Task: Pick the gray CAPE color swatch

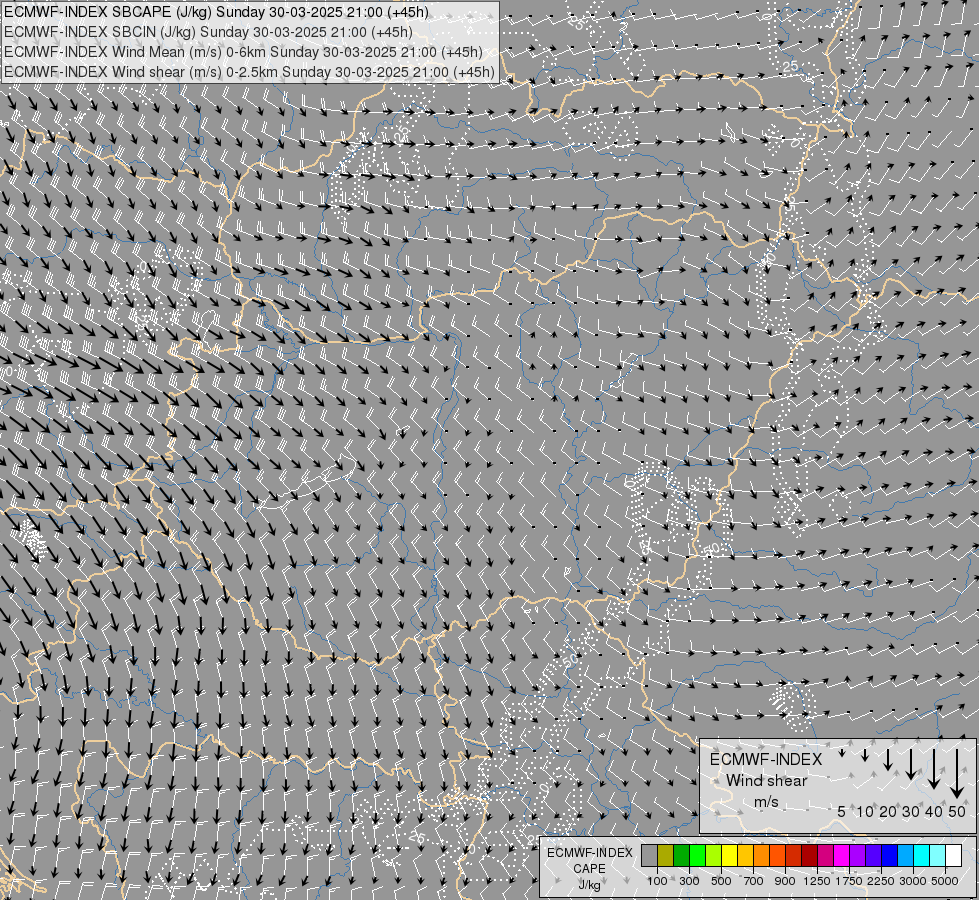Action: click(x=649, y=856)
